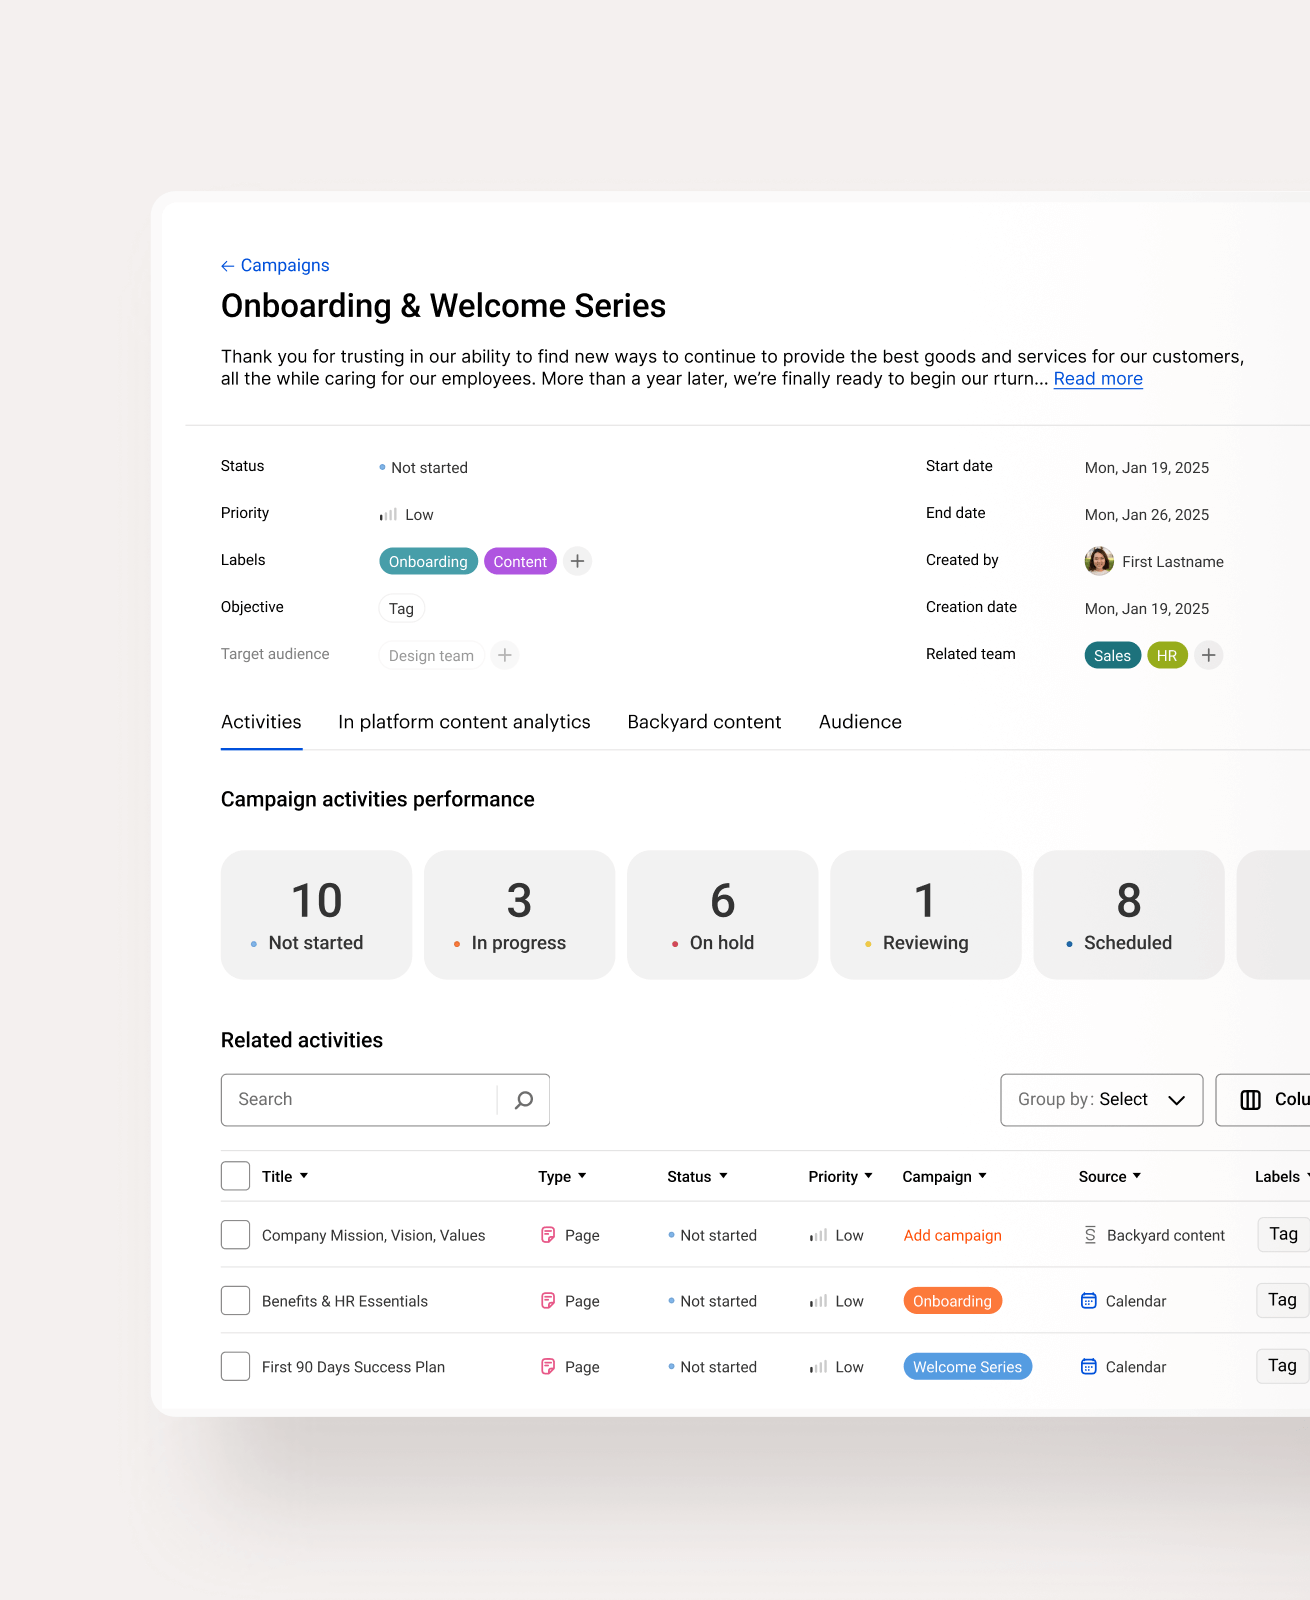This screenshot has width=1310, height=1600.
Task: Click the Add campaign link
Action: point(952,1235)
